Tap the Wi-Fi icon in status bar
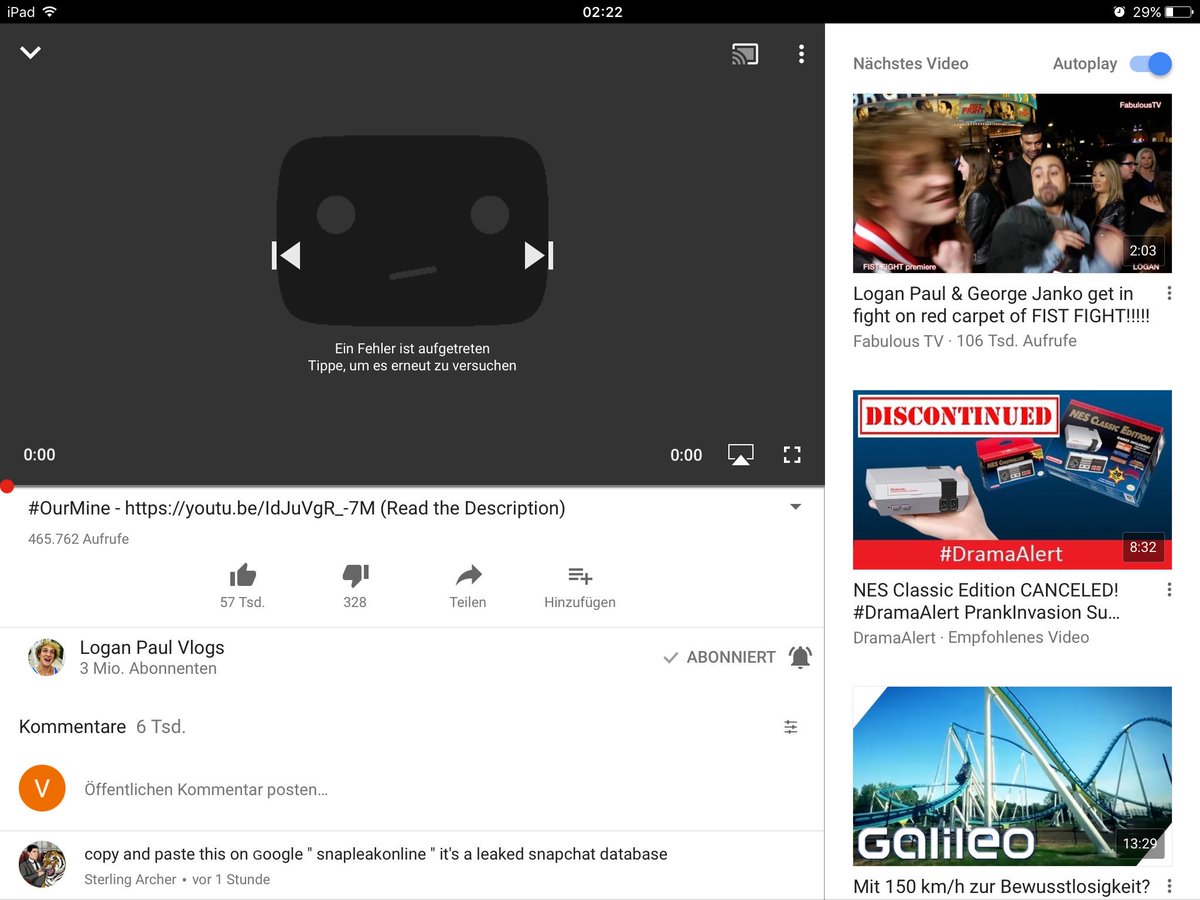Viewport: 1200px width, 900px height. click(x=49, y=12)
